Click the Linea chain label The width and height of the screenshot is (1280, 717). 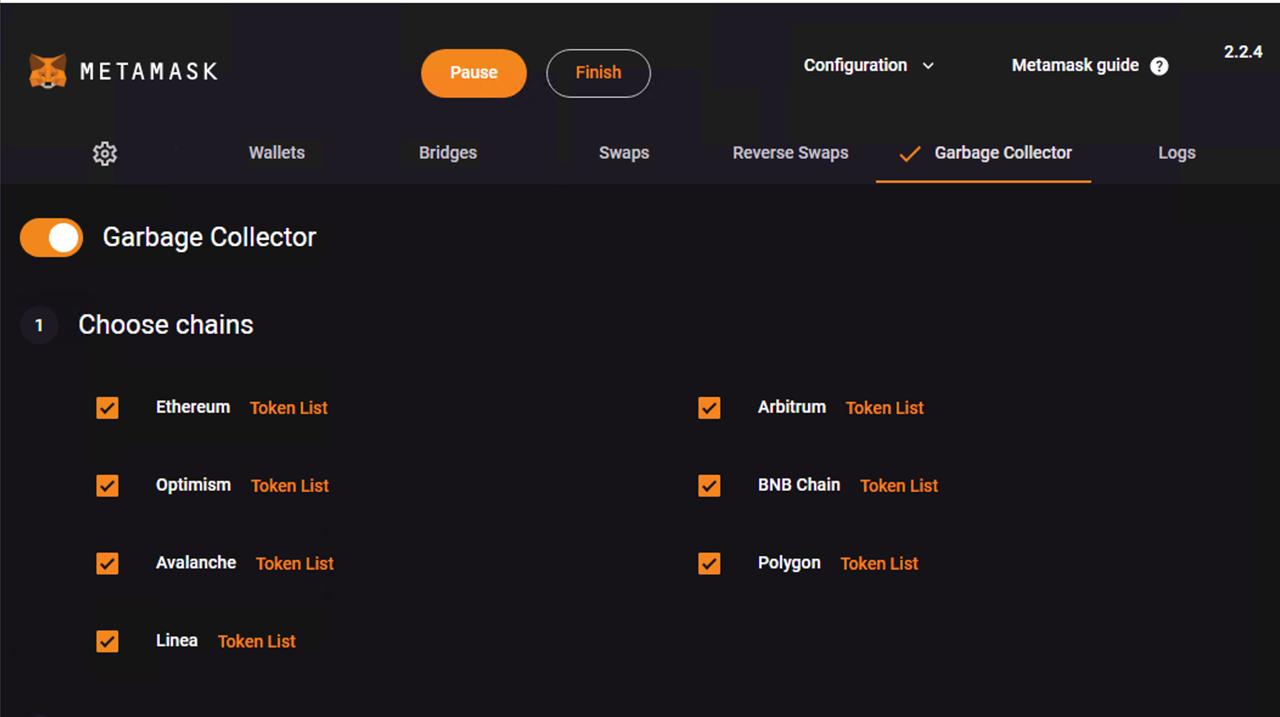coord(177,641)
